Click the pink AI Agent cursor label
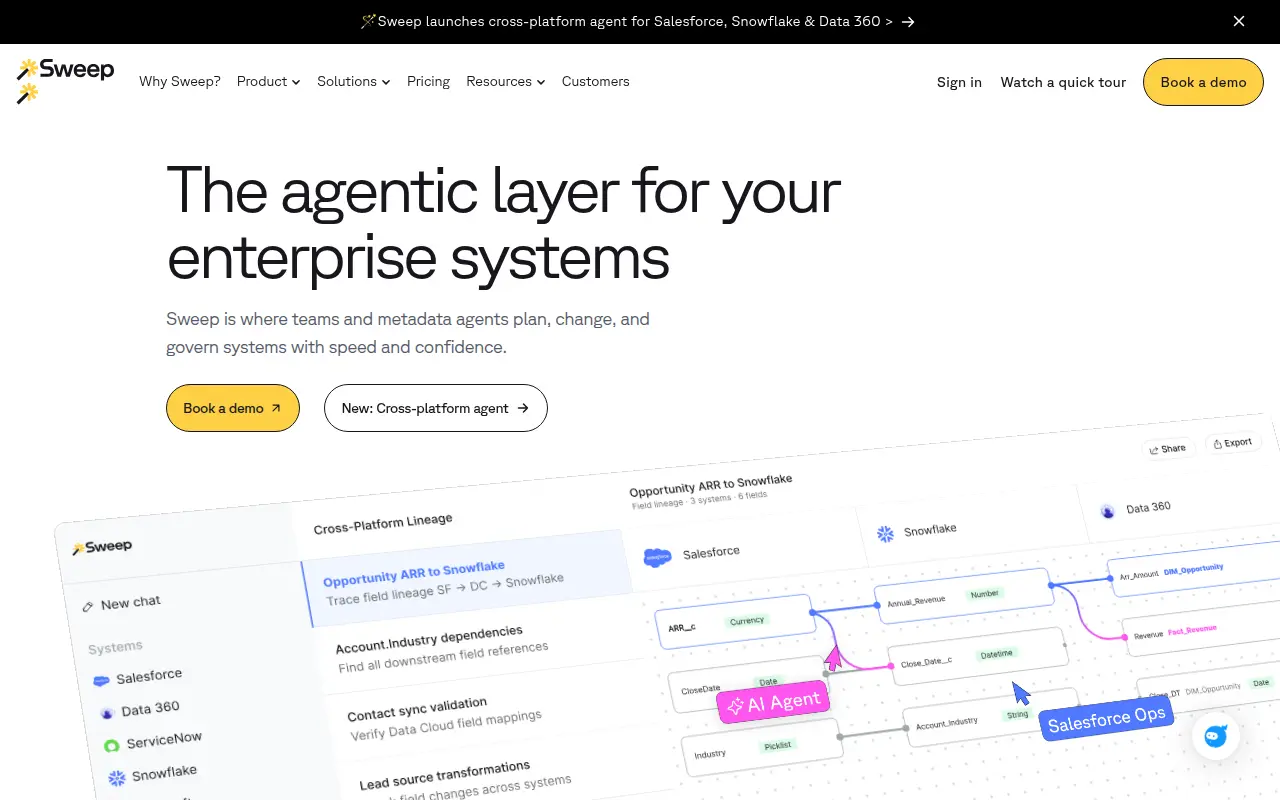This screenshot has width=1280, height=800. [774, 703]
